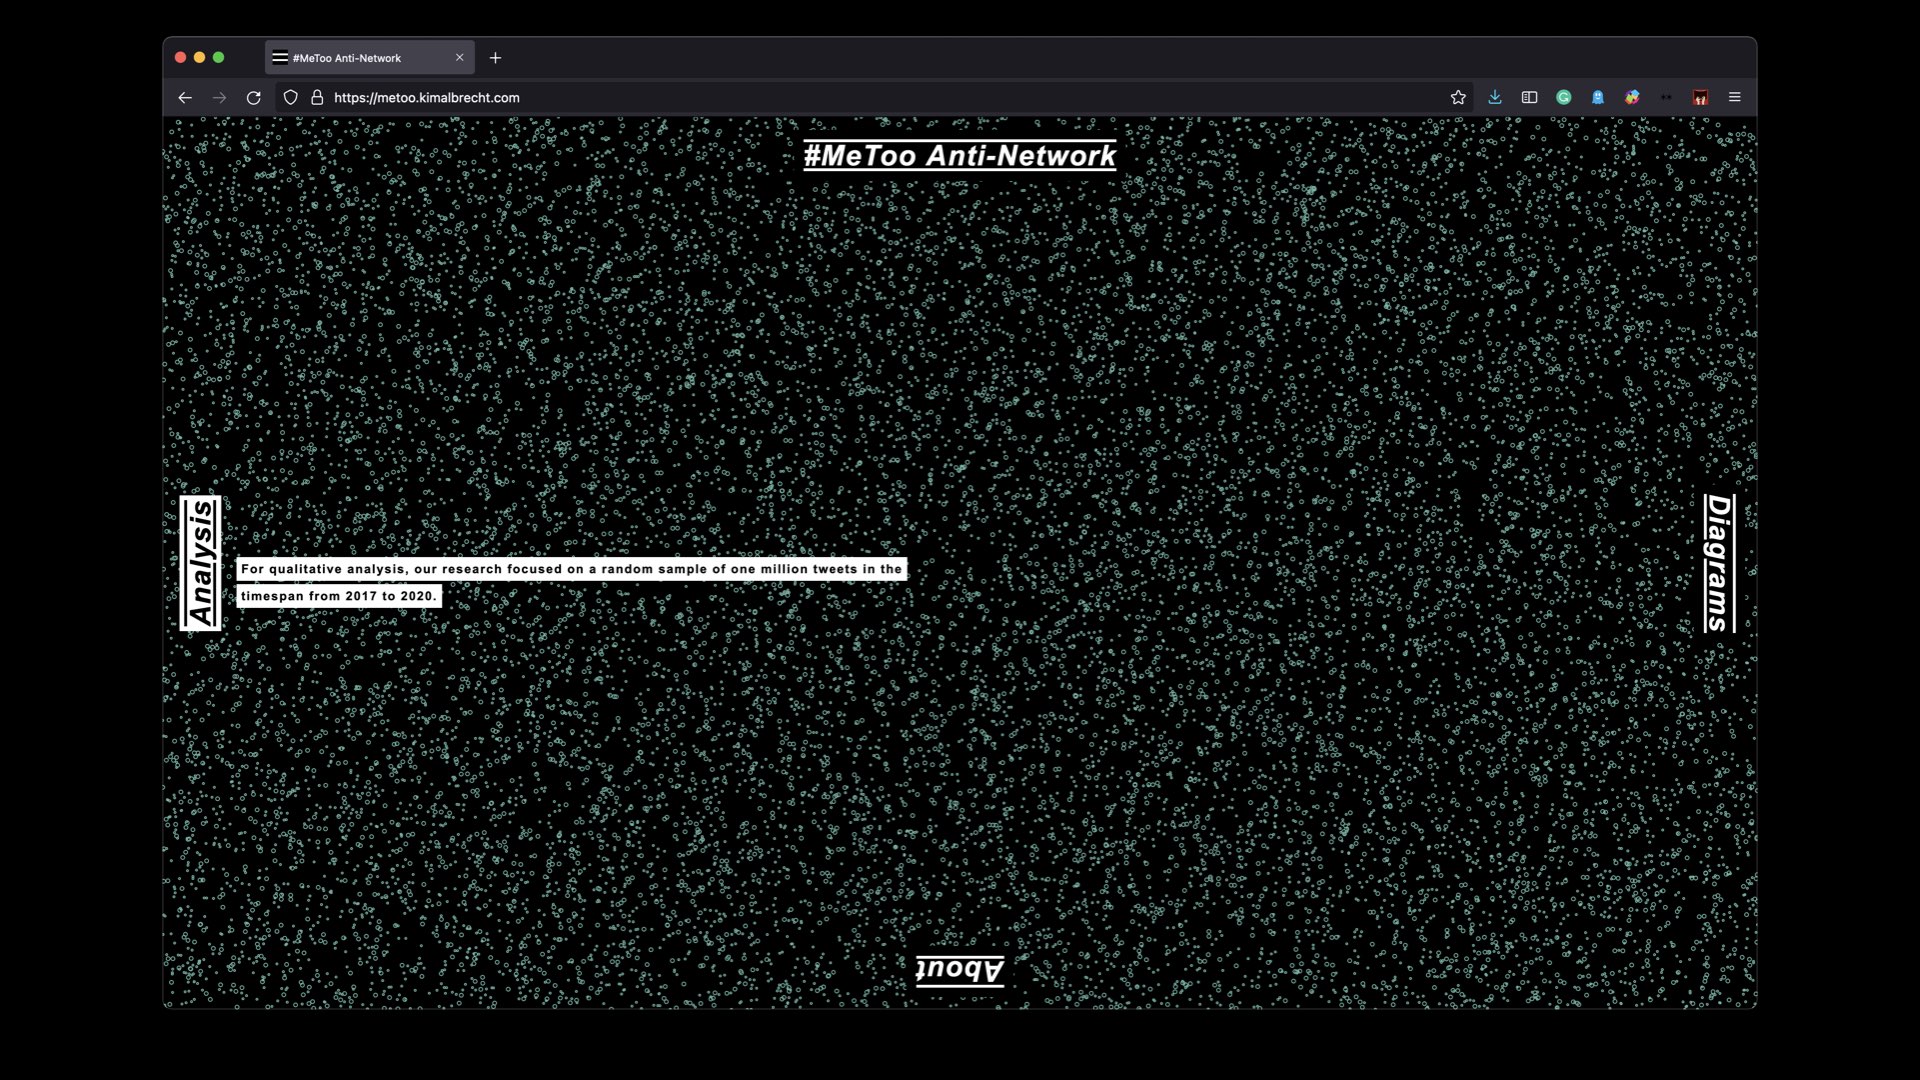The image size is (1920, 1080).
Task: Click the back navigation arrow
Action: coord(185,97)
